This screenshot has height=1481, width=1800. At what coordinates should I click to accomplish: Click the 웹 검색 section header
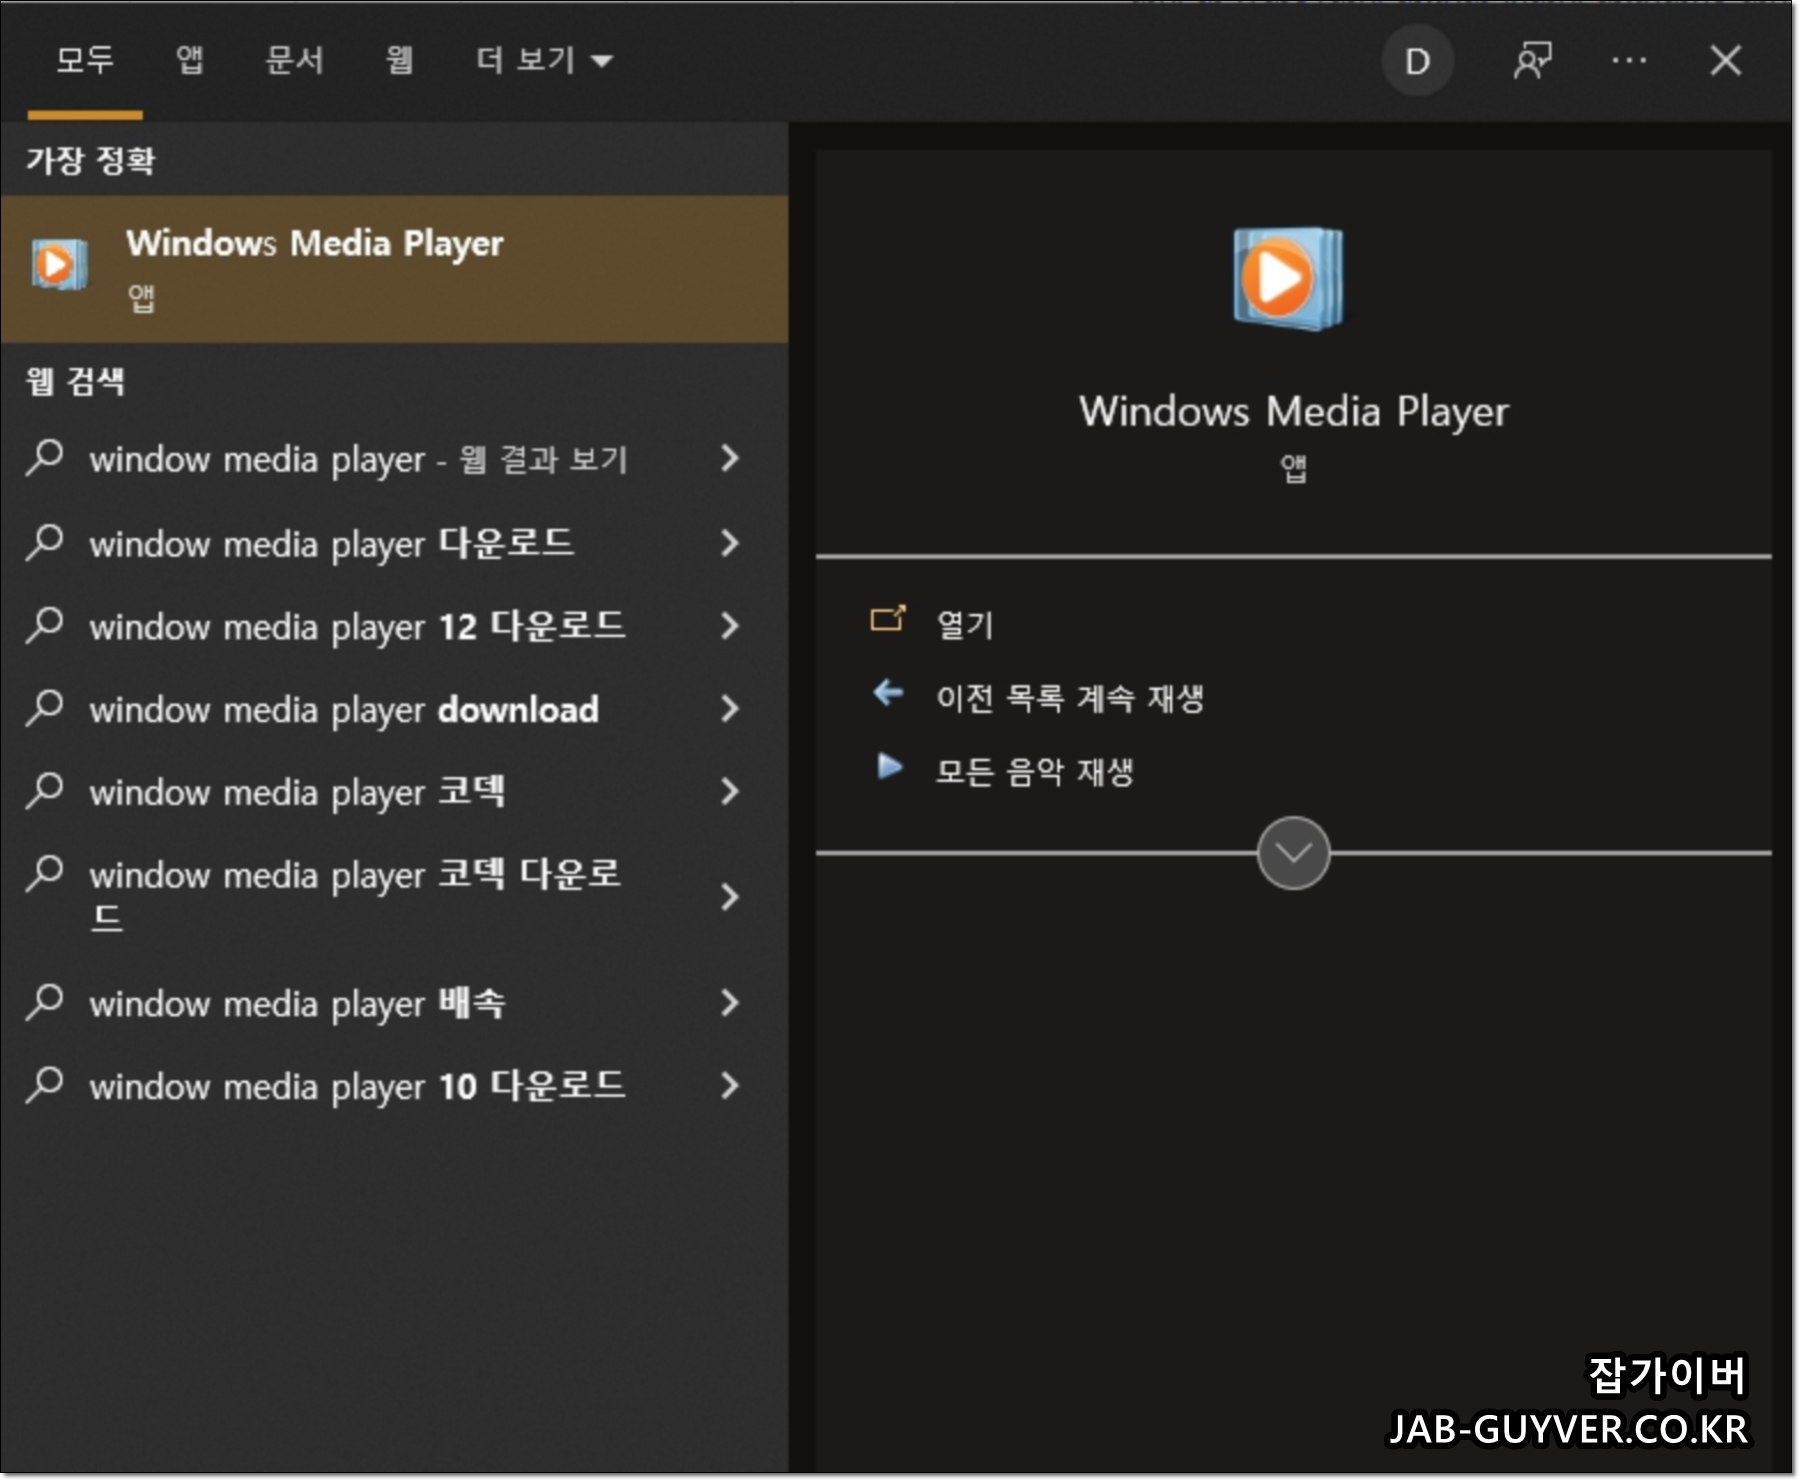[76, 381]
